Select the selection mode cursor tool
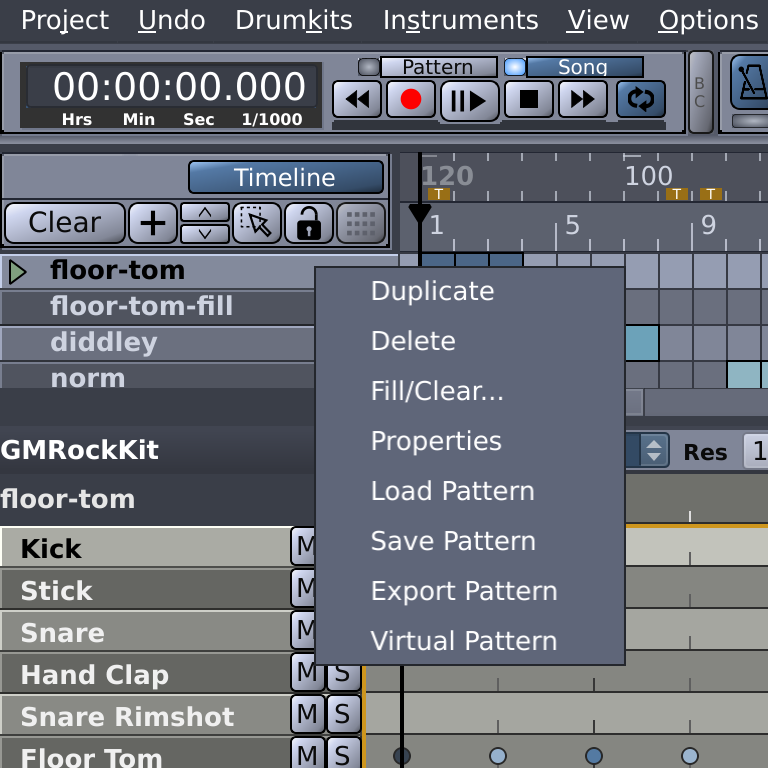768x768 pixels. pos(257,223)
